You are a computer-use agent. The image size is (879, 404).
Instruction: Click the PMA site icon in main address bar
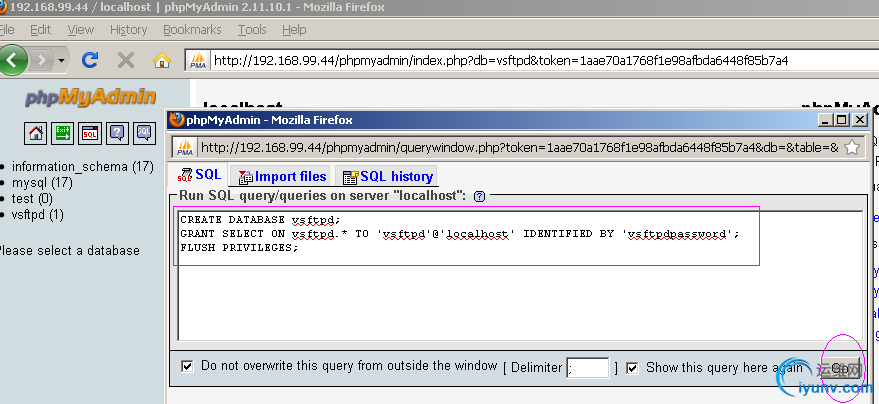pos(198,60)
